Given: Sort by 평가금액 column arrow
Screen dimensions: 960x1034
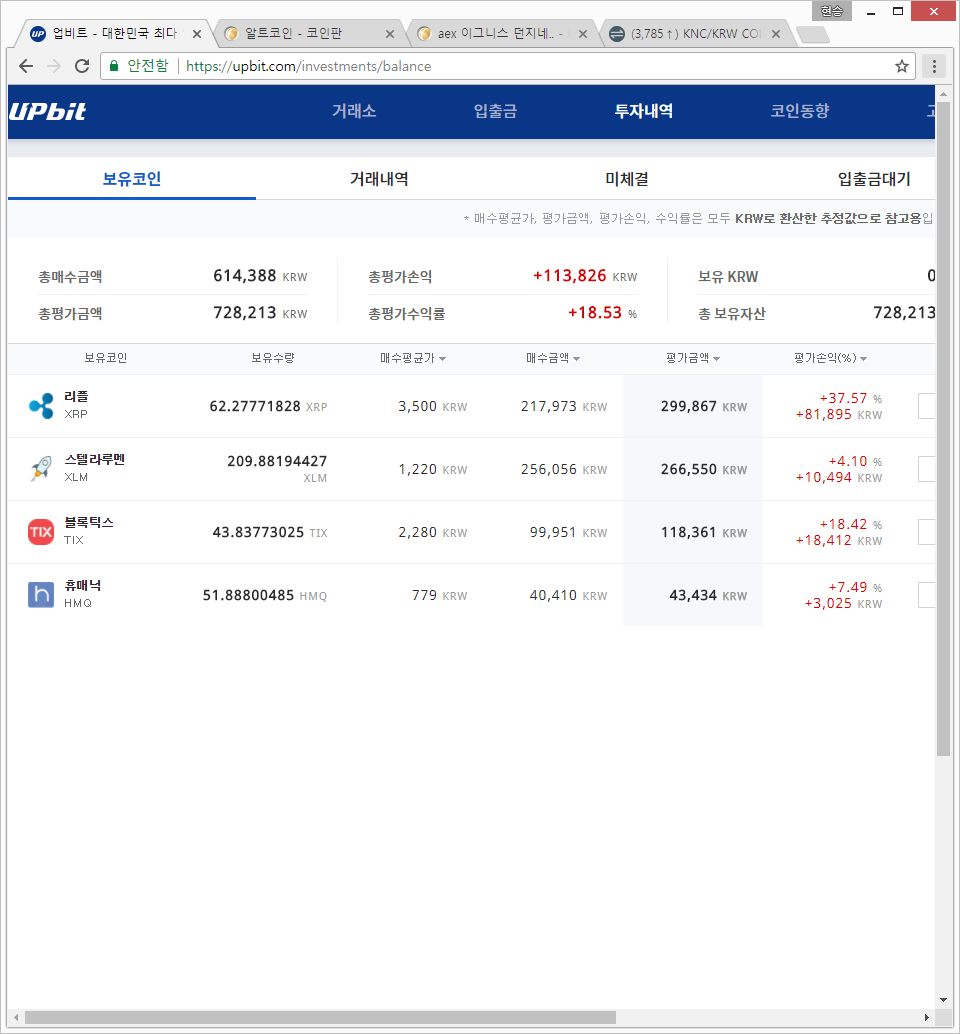Looking at the screenshot, I should pos(716,359).
